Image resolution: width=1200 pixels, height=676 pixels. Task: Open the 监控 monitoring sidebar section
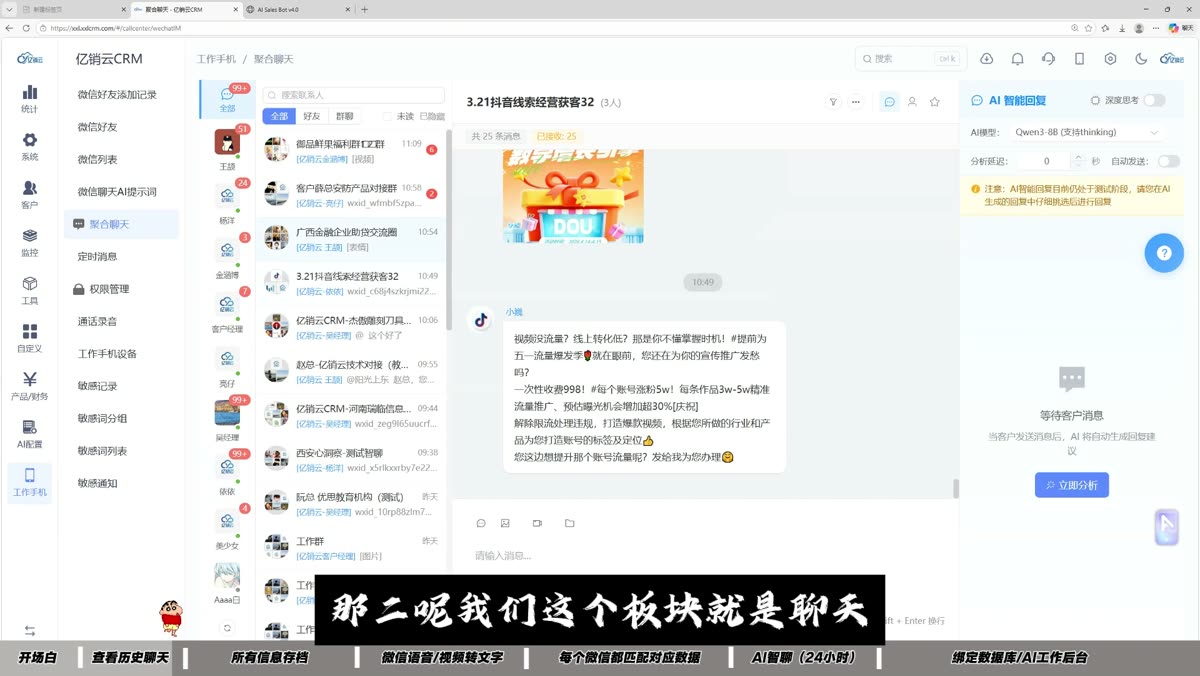[30, 242]
